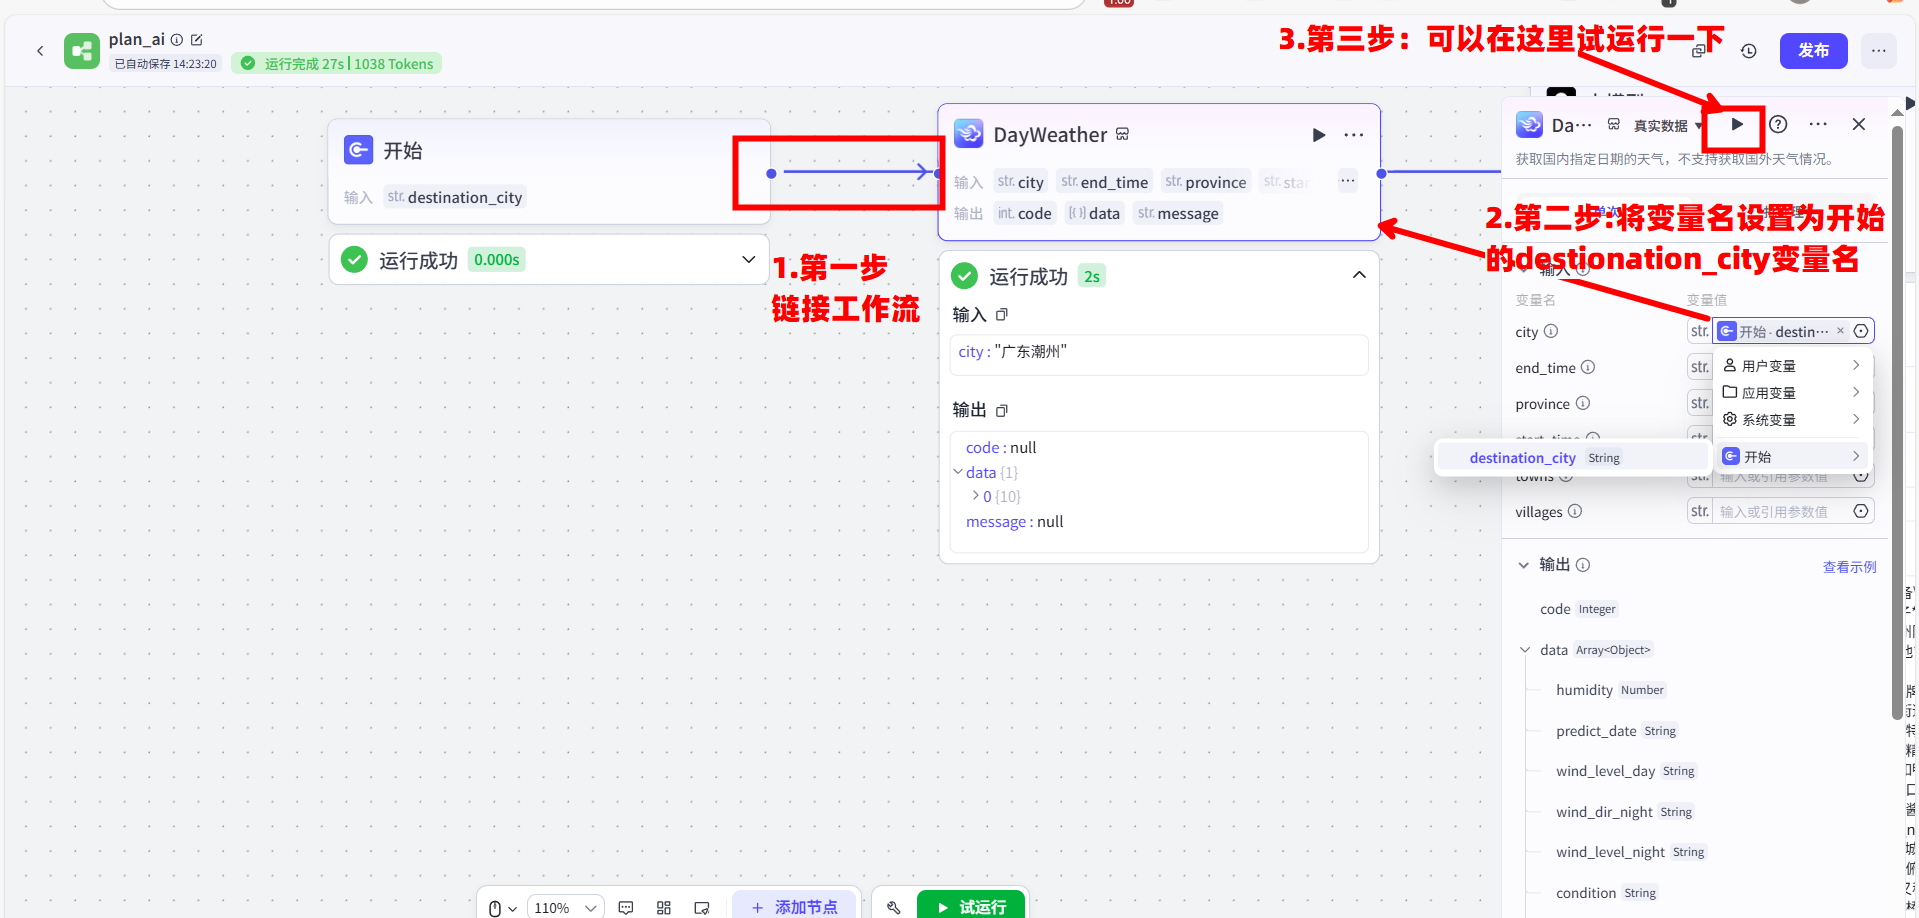Click the 发布 publish button
1919x918 pixels.
[1813, 51]
